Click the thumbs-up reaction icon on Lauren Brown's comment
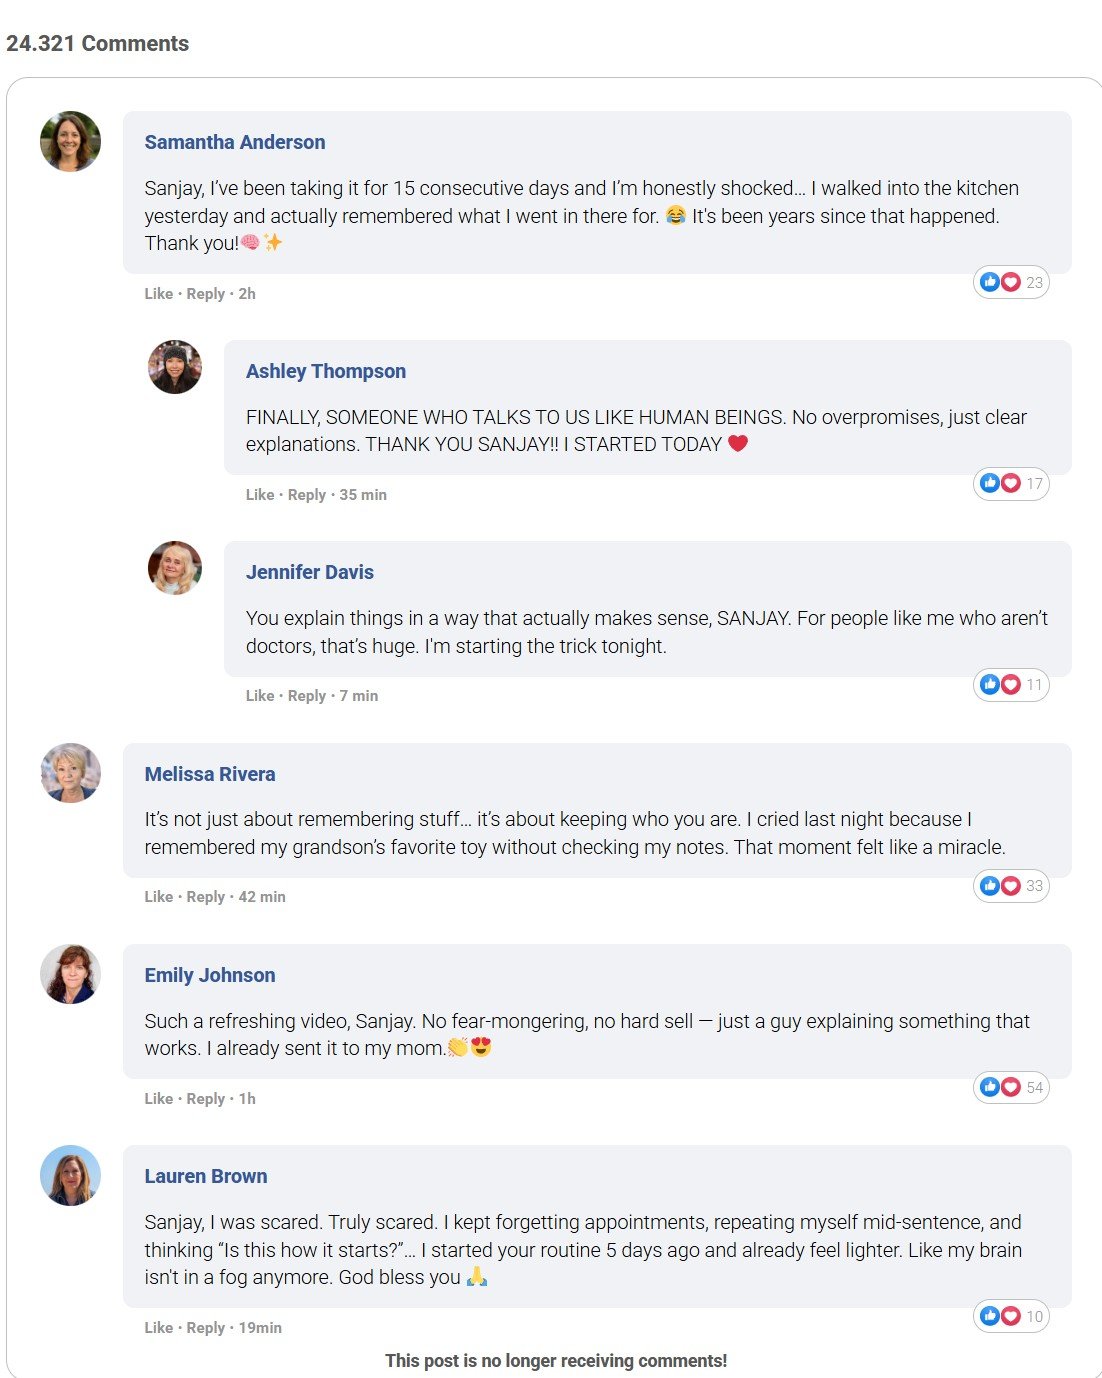 [991, 1316]
